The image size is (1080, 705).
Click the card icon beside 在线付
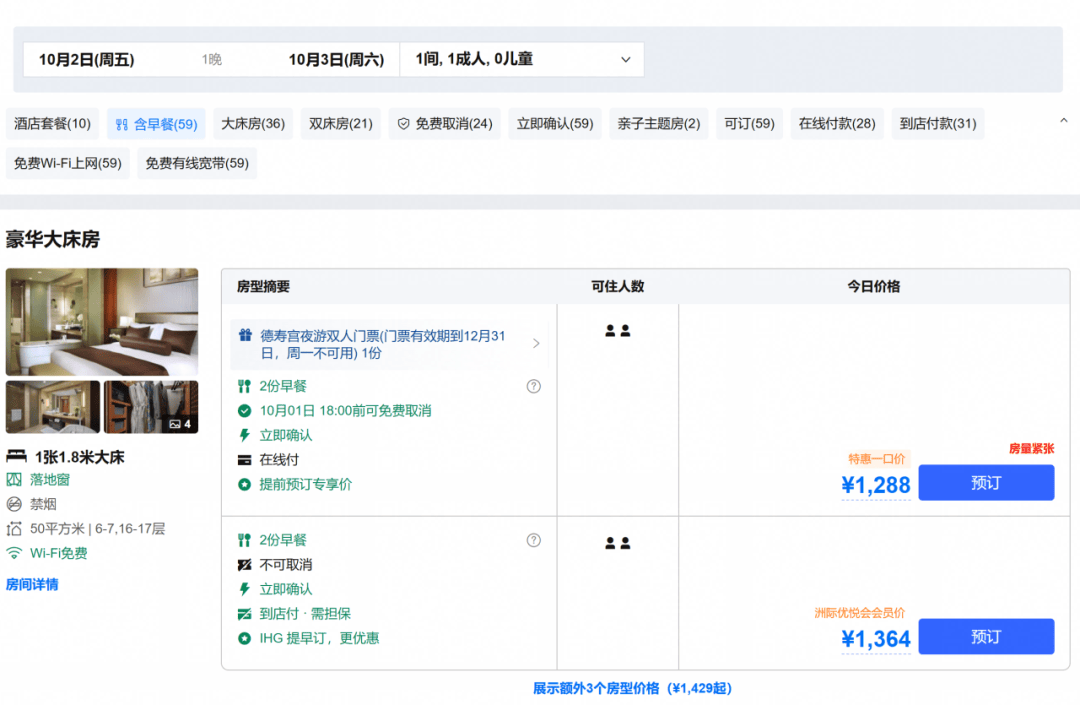(x=245, y=460)
